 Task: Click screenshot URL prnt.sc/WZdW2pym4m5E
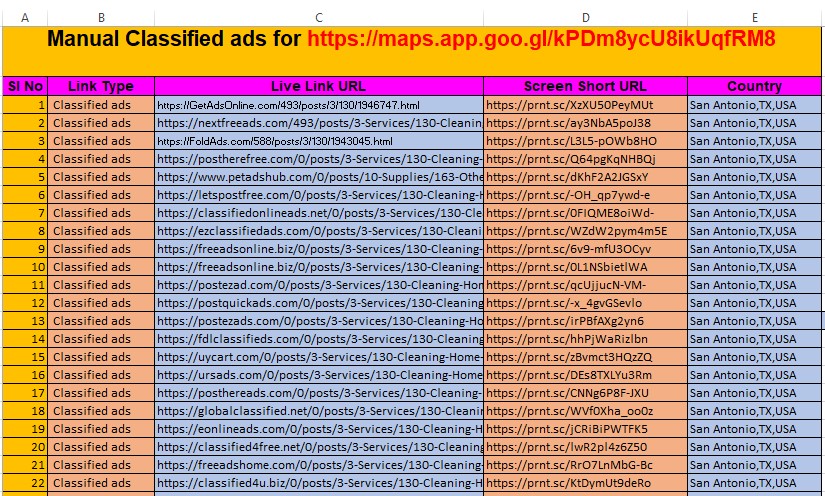(x=577, y=231)
